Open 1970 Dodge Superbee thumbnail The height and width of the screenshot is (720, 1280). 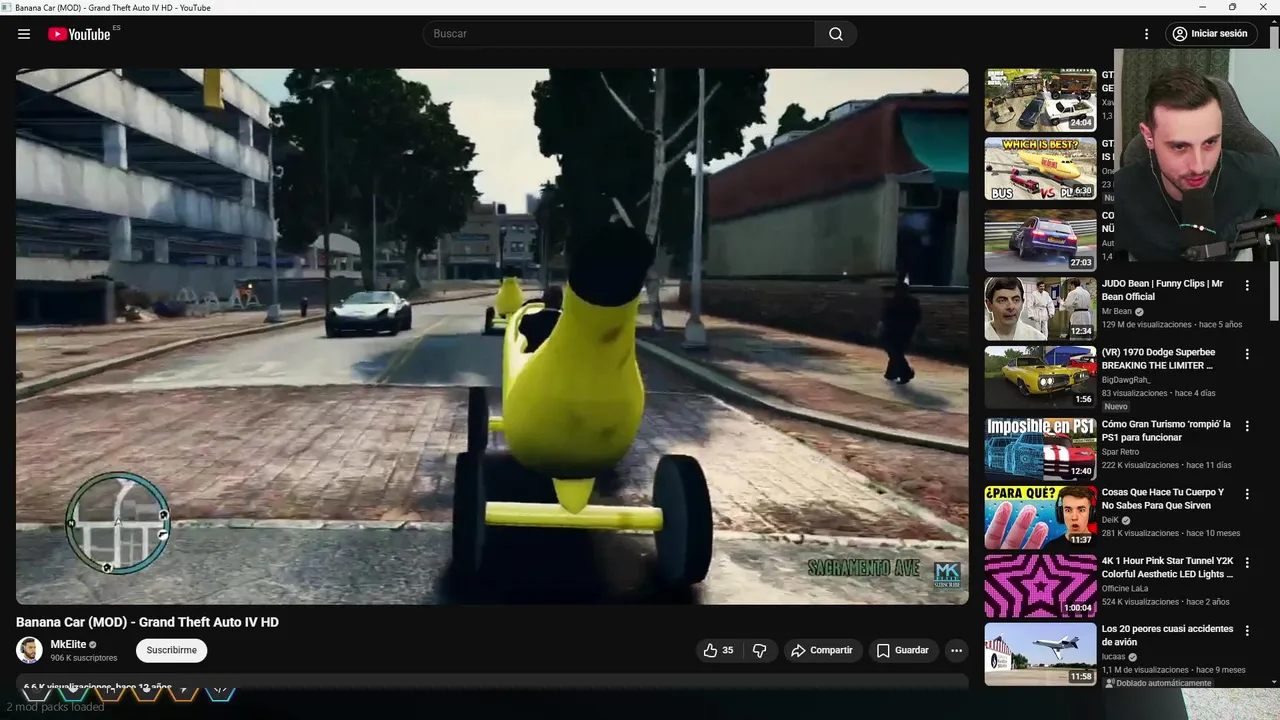click(x=1040, y=377)
